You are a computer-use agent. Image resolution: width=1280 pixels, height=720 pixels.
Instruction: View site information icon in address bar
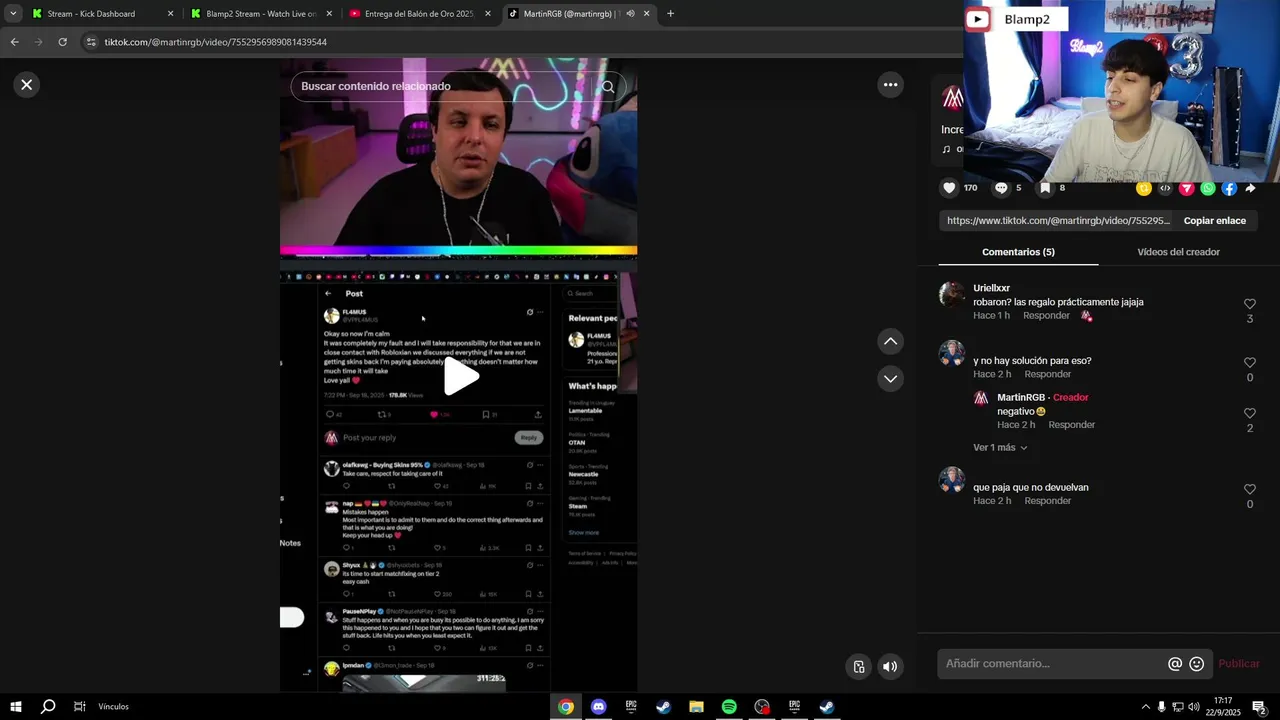[91, 42]
